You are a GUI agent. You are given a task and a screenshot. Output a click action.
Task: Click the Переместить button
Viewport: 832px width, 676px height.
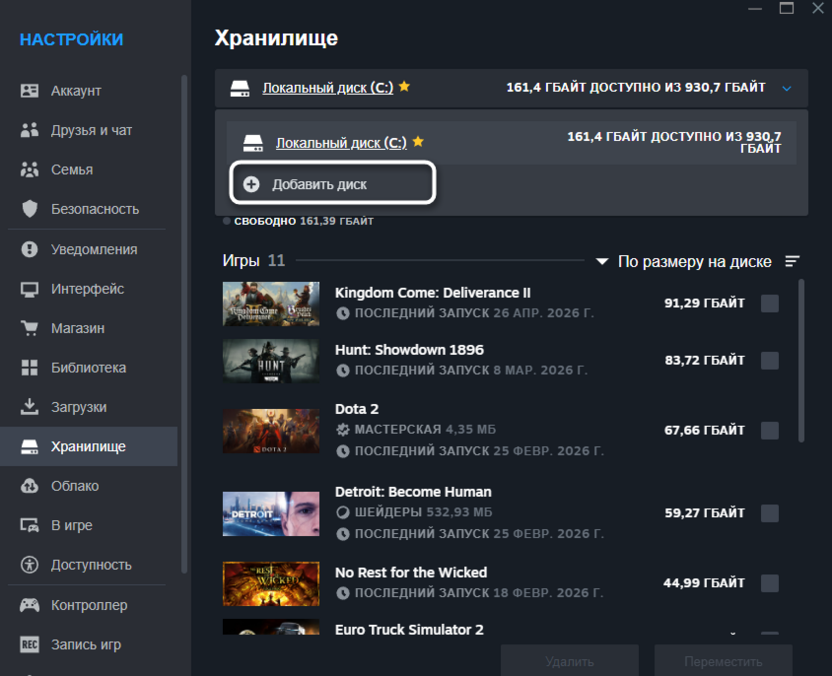coord(723,661)
